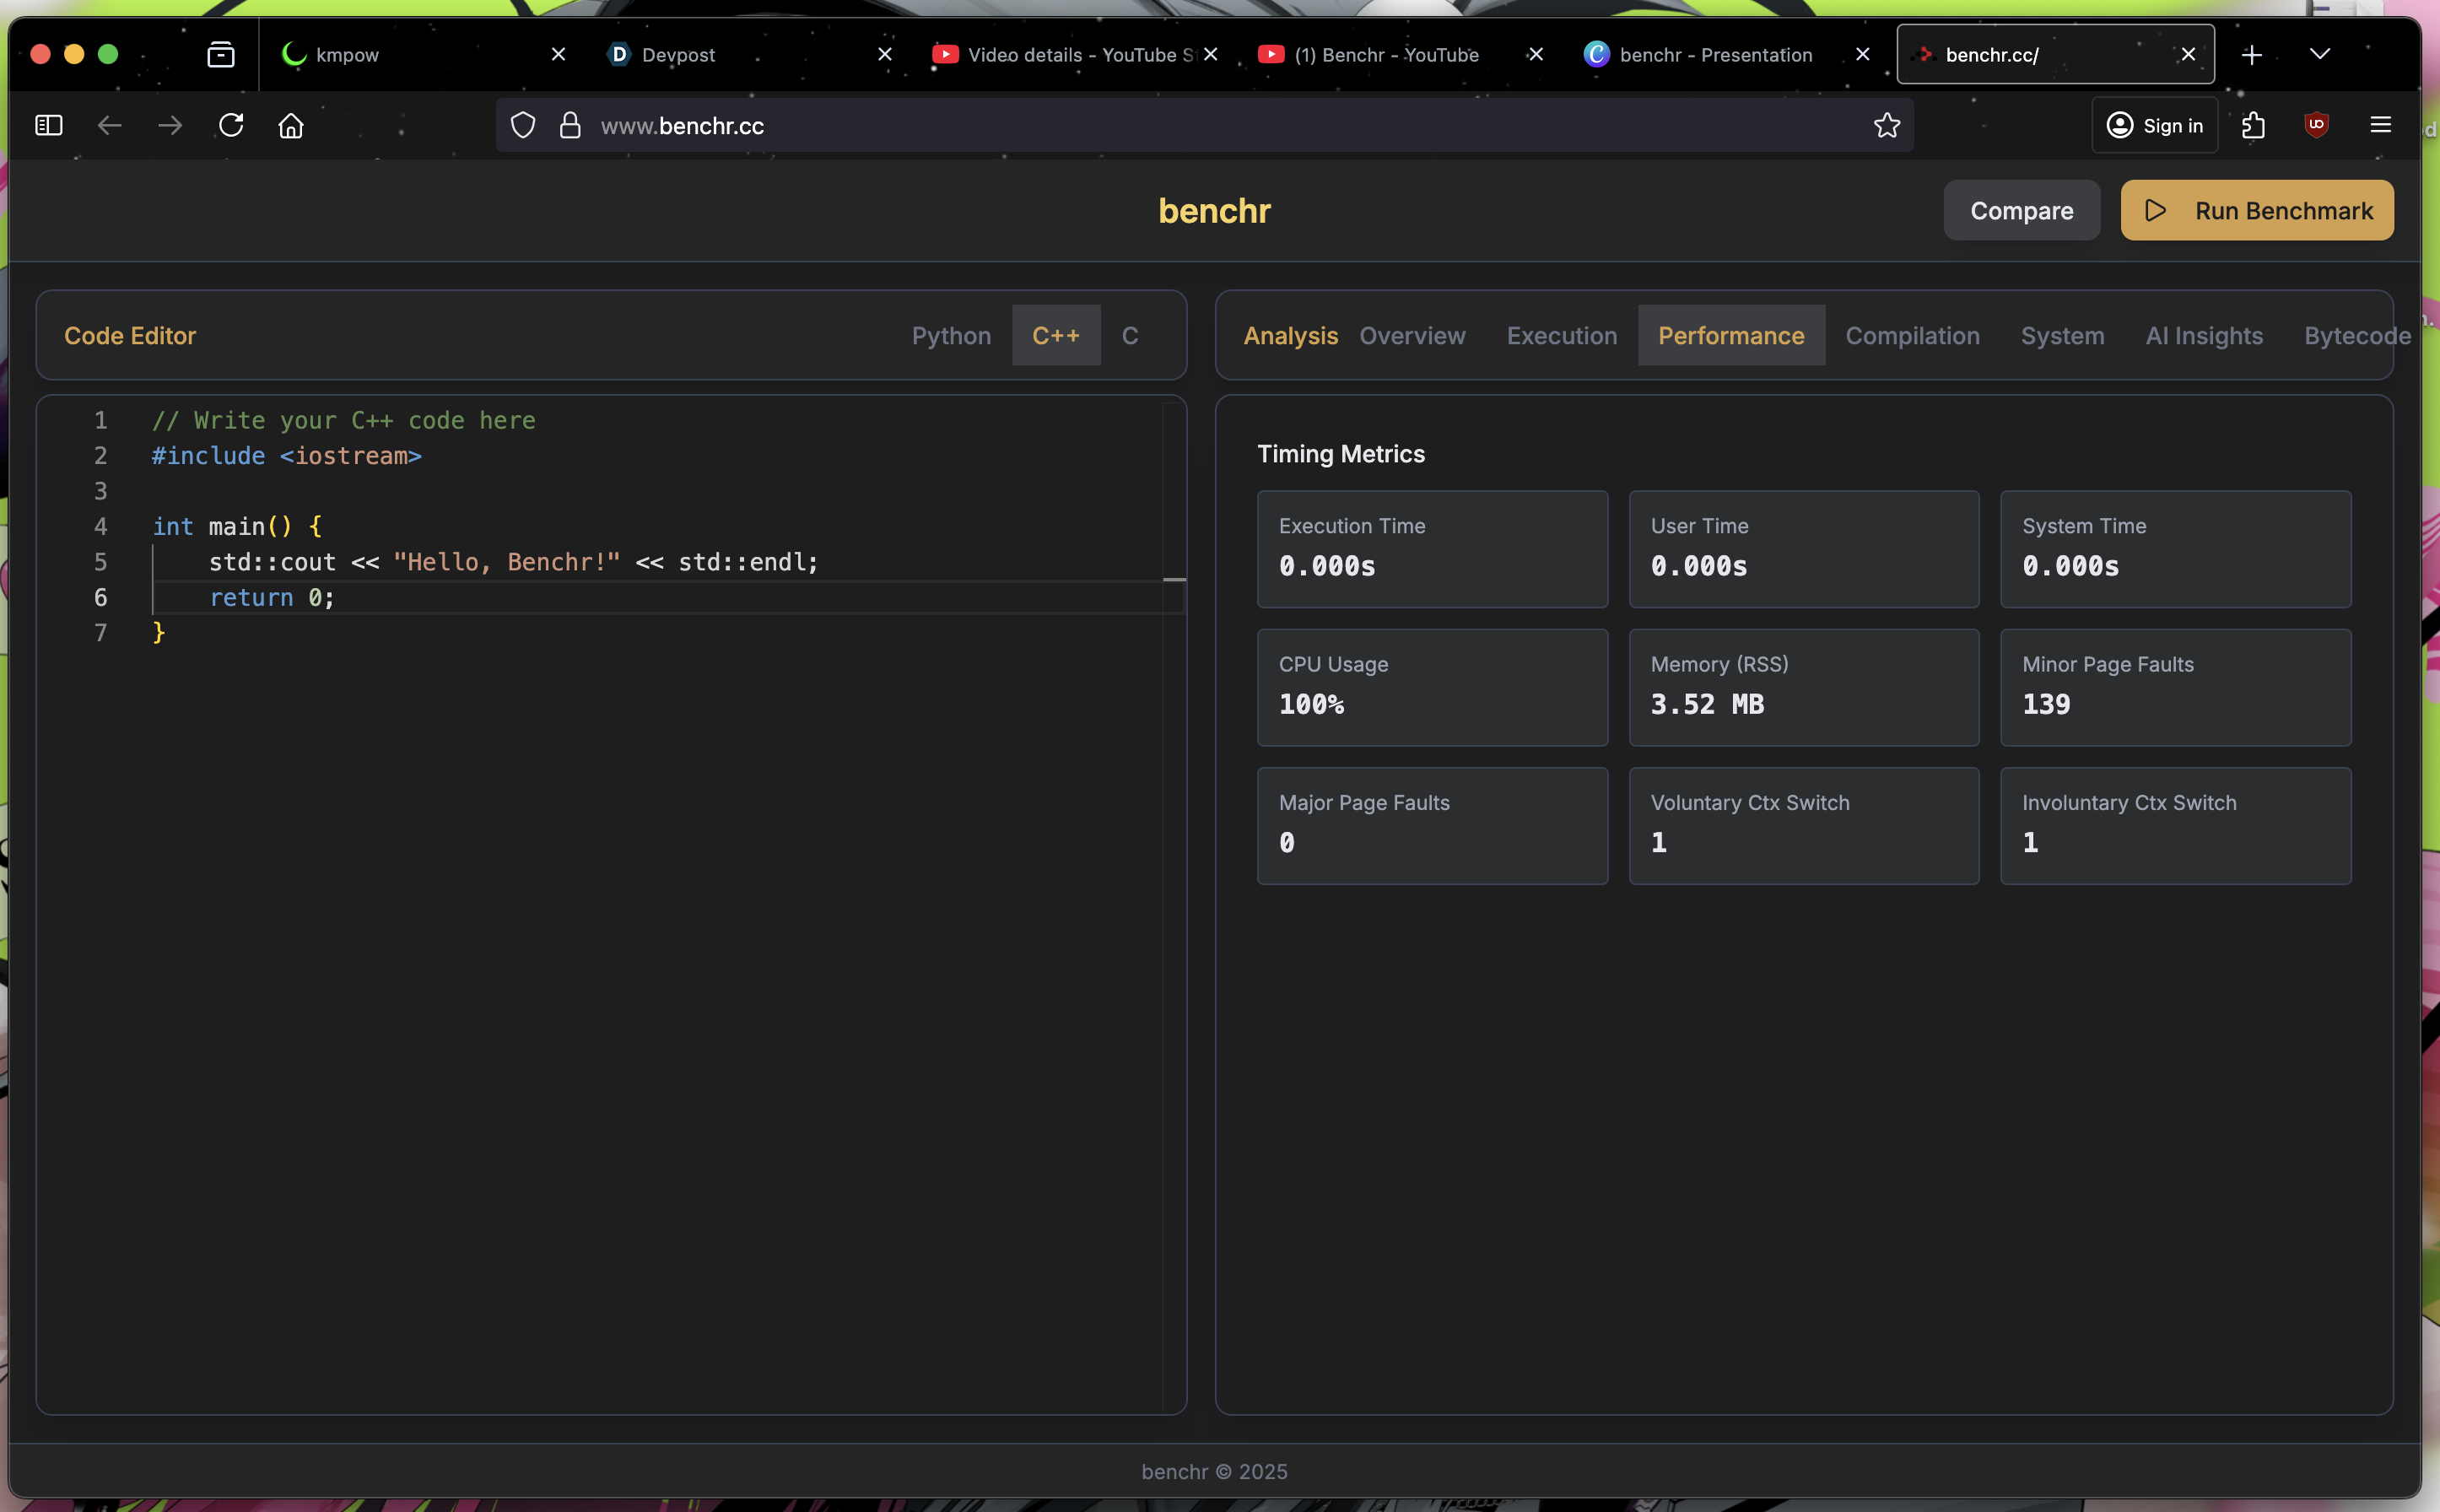Toggle the sidebar panel icon
Image resolution: width=2440 pixels, height=1512 pixels.
(x=49, y=126)
